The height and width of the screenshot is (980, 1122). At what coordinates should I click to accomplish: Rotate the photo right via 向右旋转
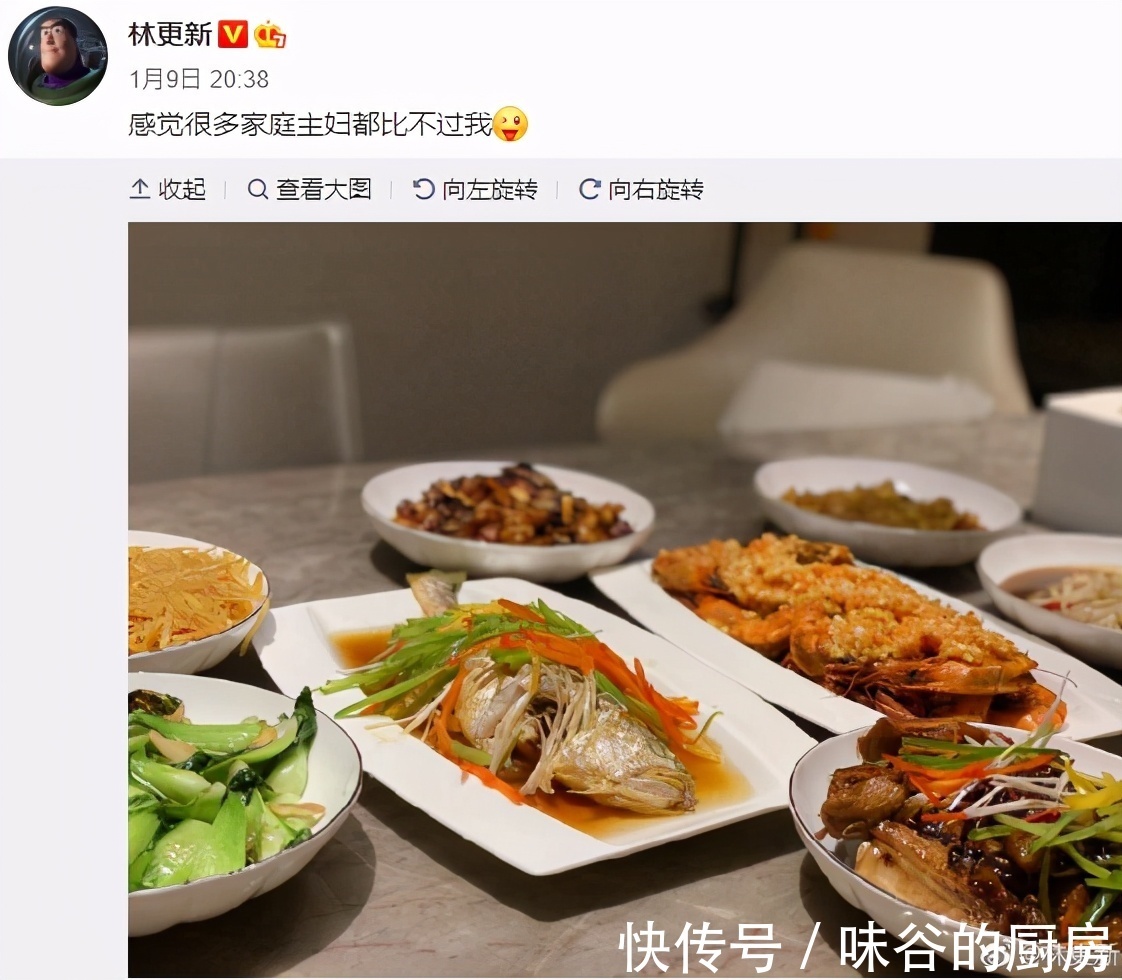(x=656, y=190)
